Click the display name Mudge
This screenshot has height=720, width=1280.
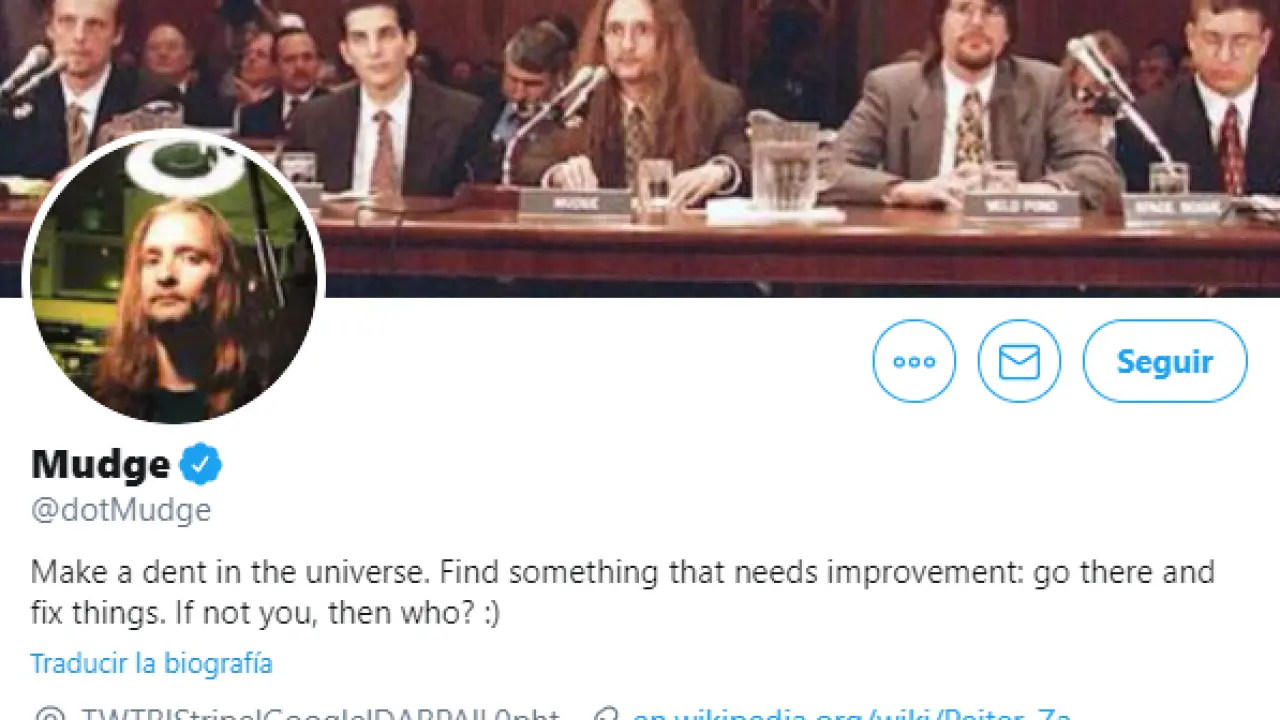[x=100, y=465]
